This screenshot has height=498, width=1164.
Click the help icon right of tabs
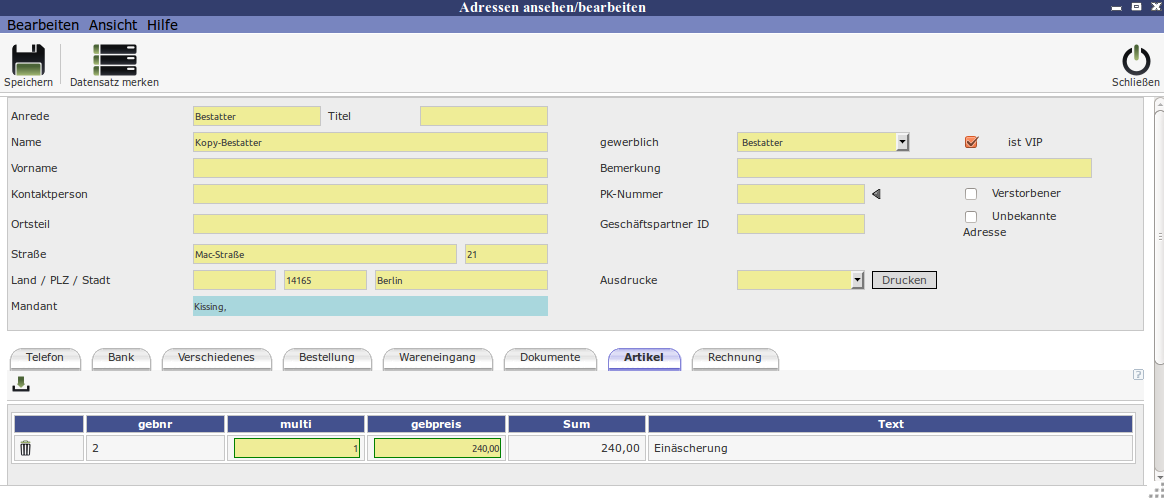1138,375
